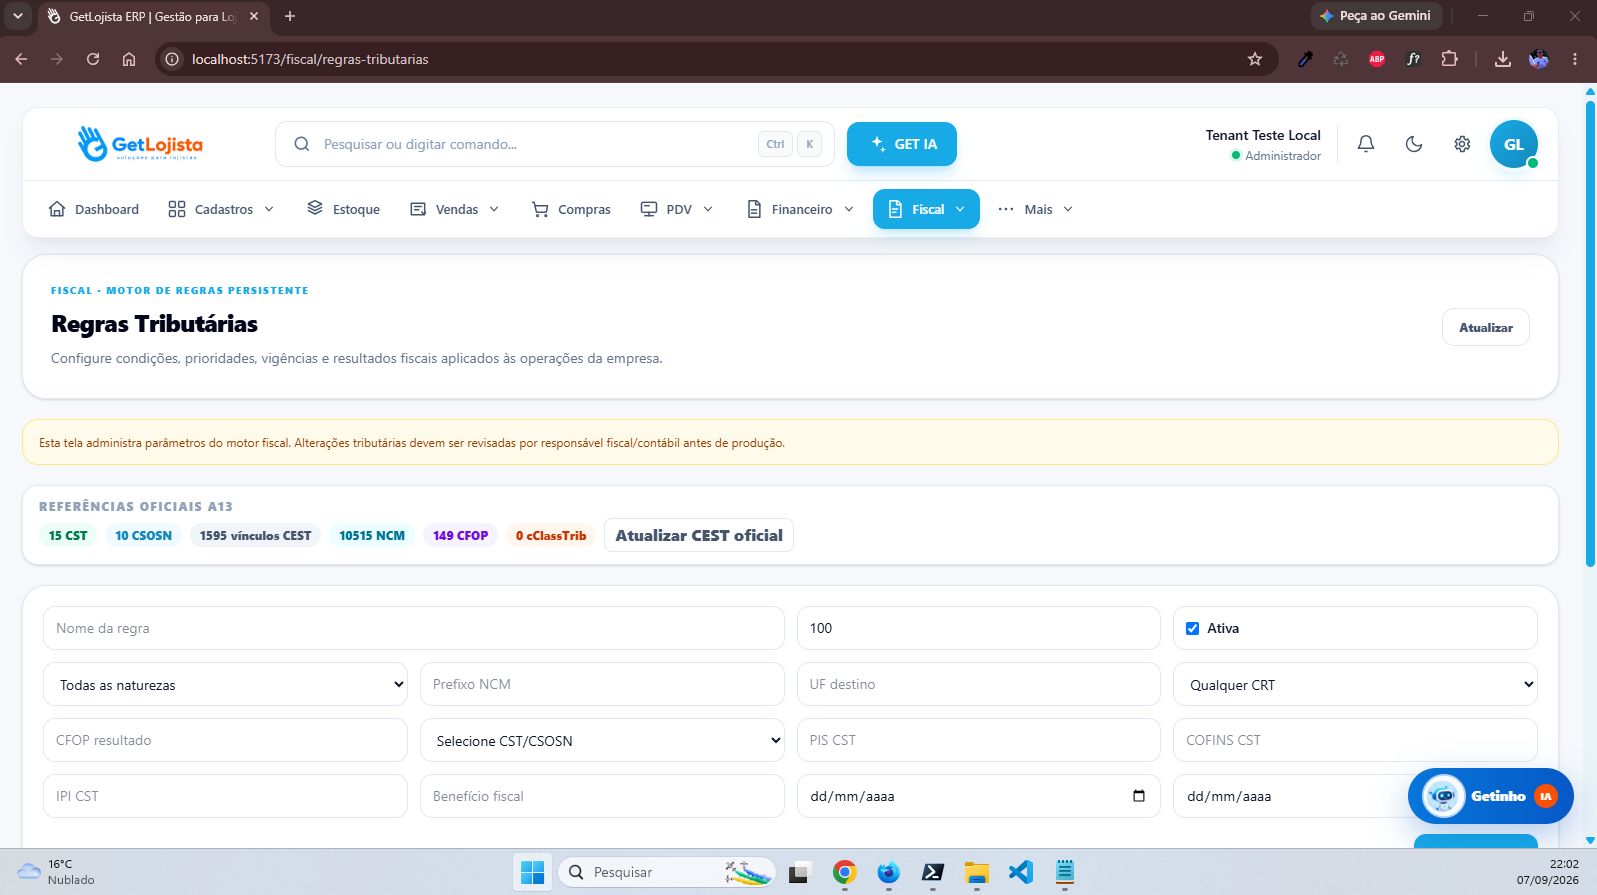Image resolution: width=1597 pixels, height=895 pixels.
Task: Bookmark this page with the star icon
Action: 1255,59
